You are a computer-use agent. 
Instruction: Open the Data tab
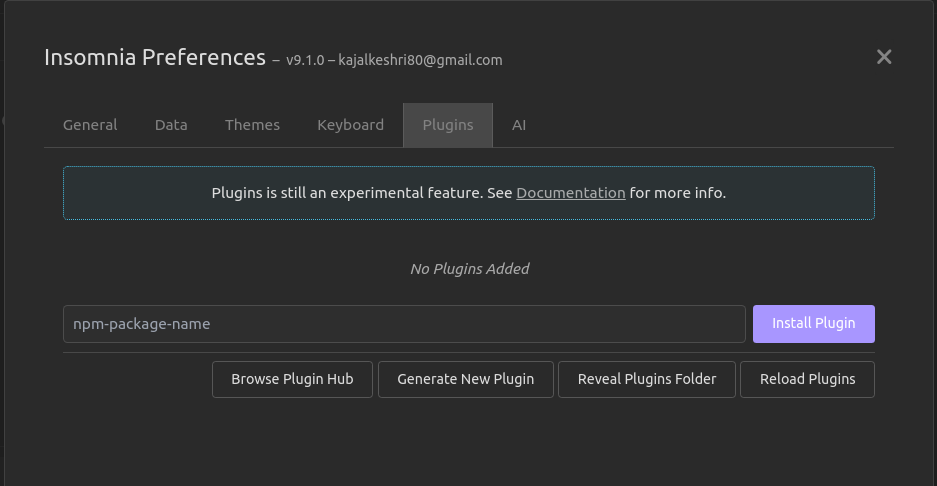(171, 125)
